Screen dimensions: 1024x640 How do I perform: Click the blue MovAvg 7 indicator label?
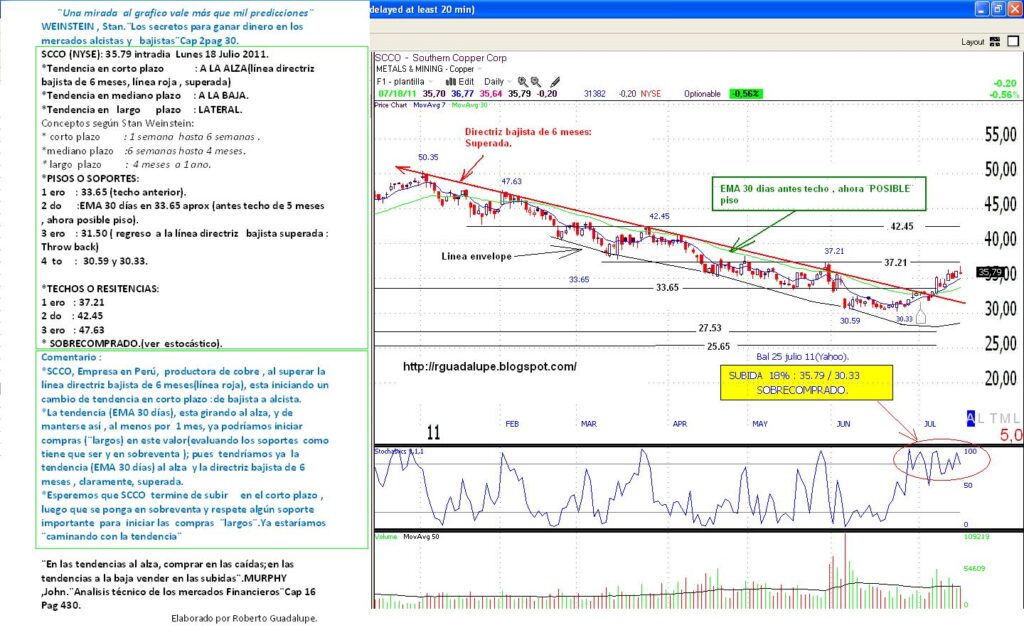(429, 104)
